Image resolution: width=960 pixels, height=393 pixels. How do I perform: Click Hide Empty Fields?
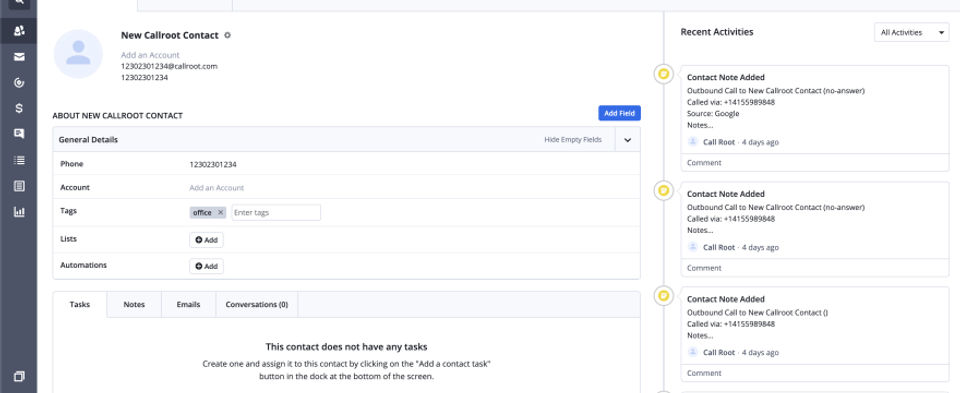coord(573,140)
